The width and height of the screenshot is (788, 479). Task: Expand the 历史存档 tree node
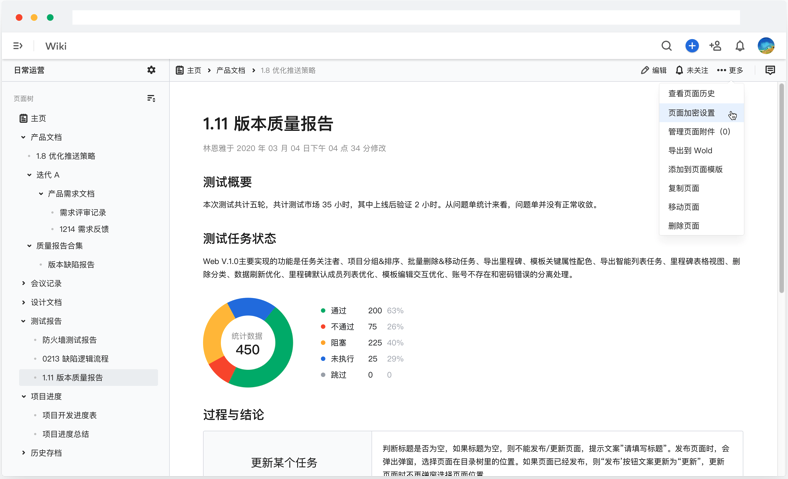(23, 453)
